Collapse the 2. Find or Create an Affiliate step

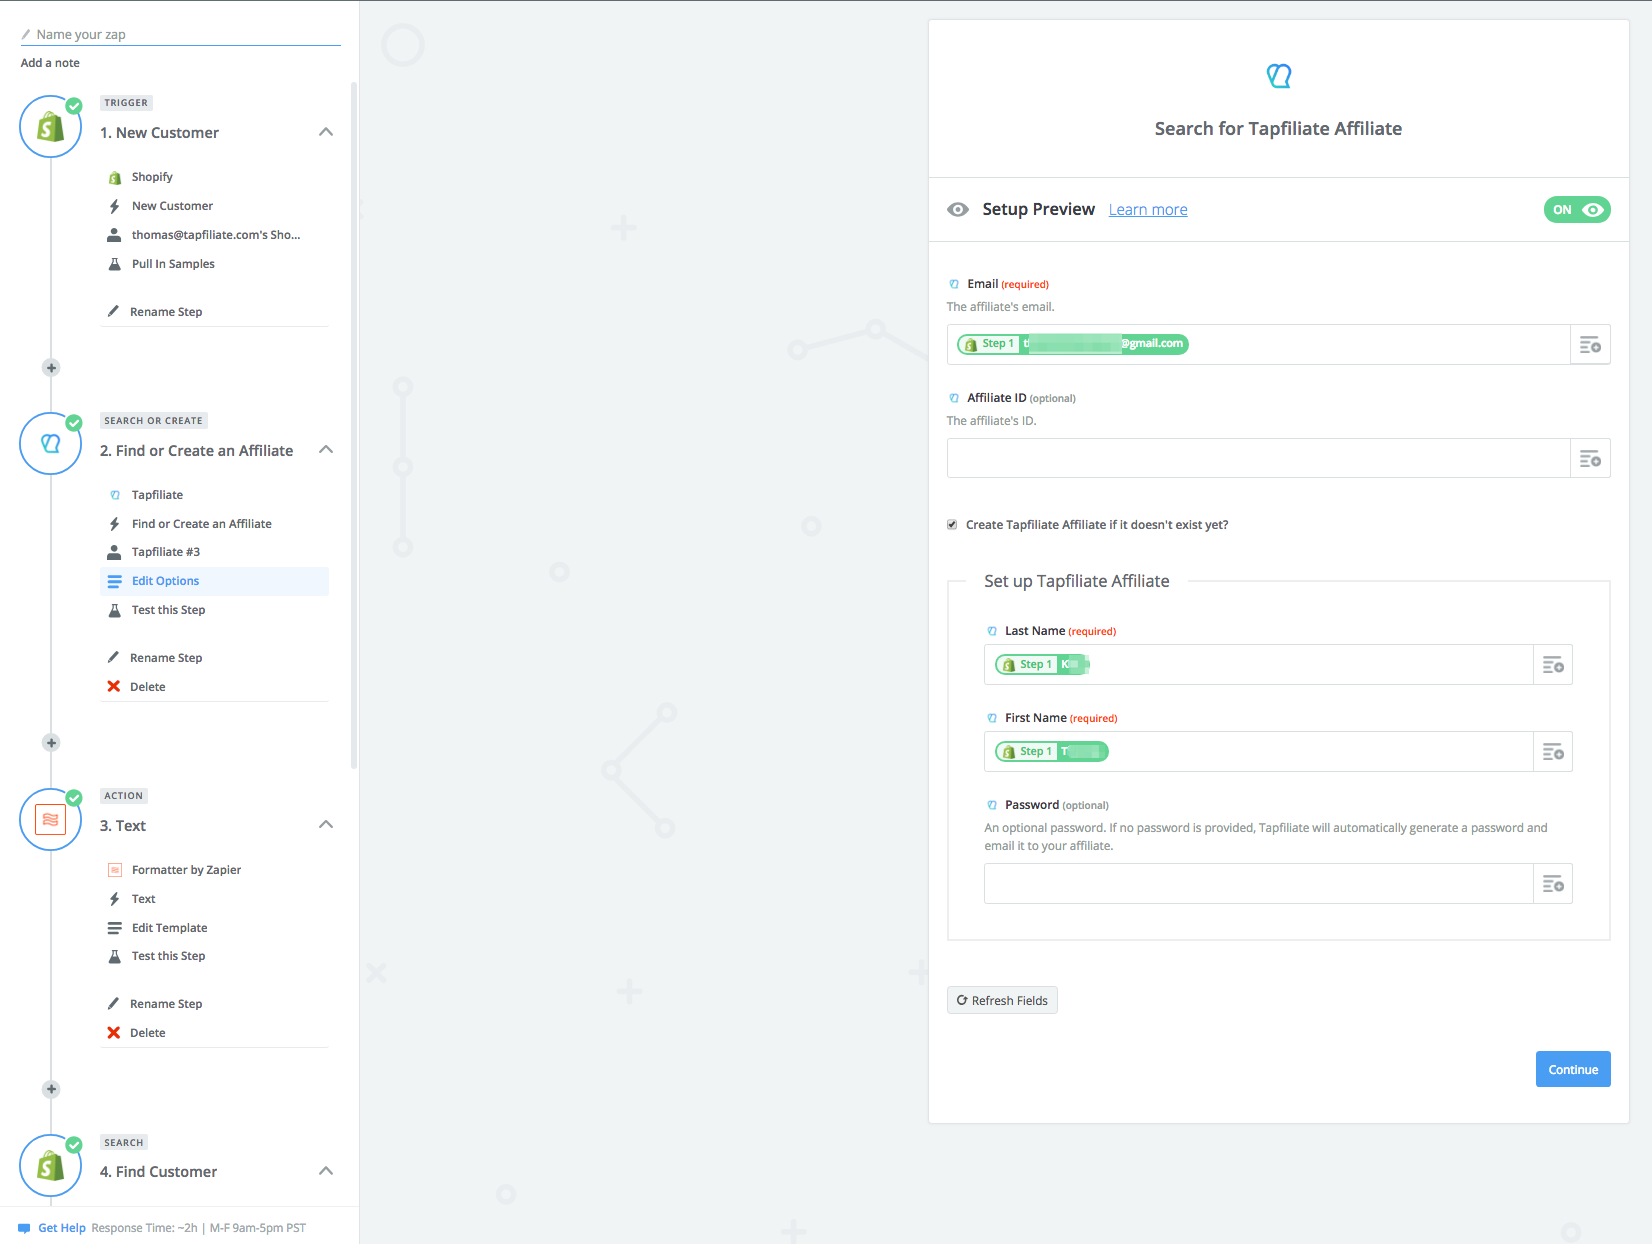[x=326, y=450]
